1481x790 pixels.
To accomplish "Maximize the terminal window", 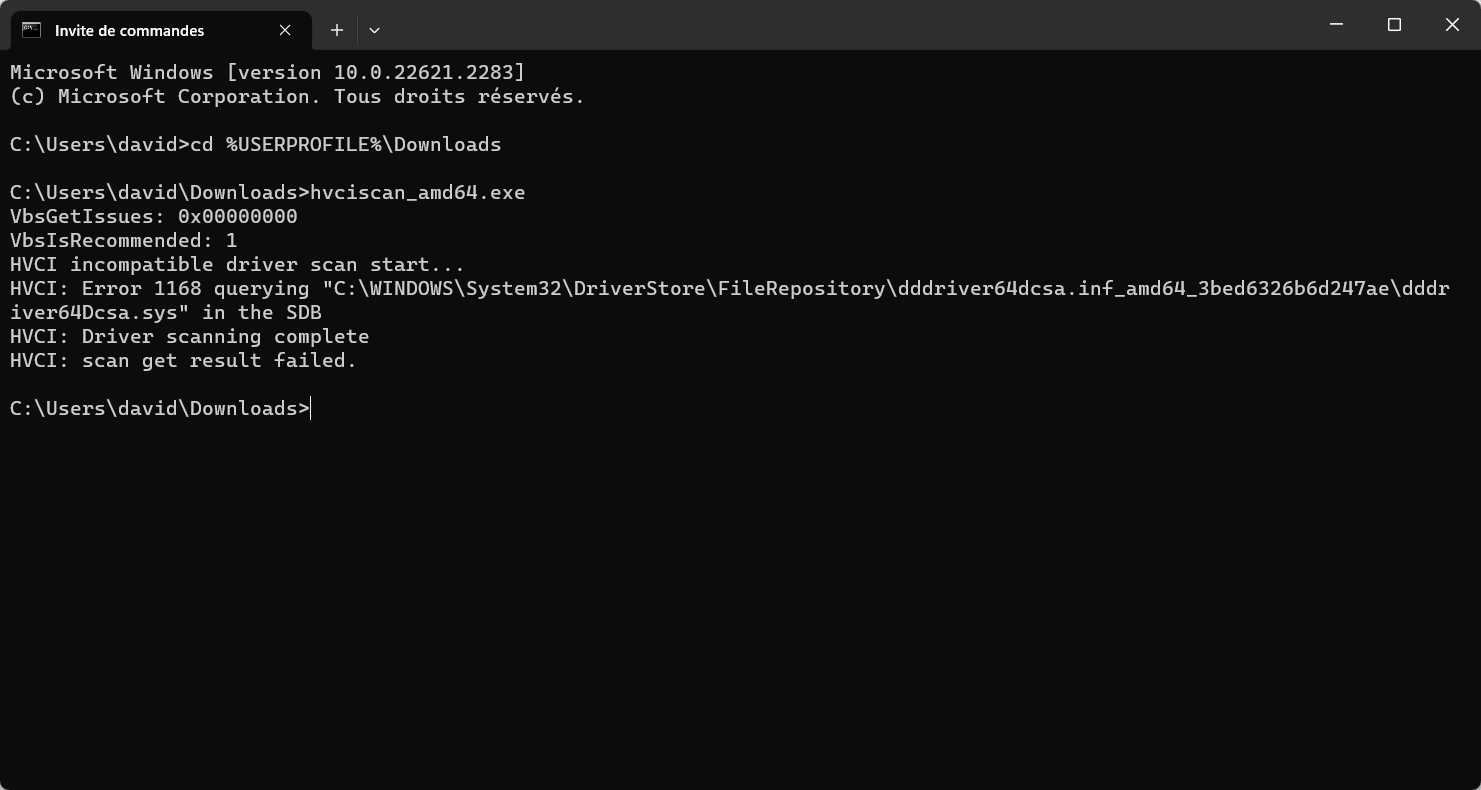I will (x=1394, y=25).
